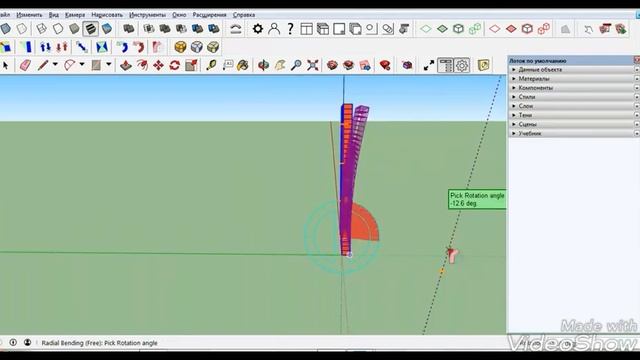Open the Line tool dropdown arrow
Image resolution: width=640 pixels, height=360 pixels.
pos(55,64)
